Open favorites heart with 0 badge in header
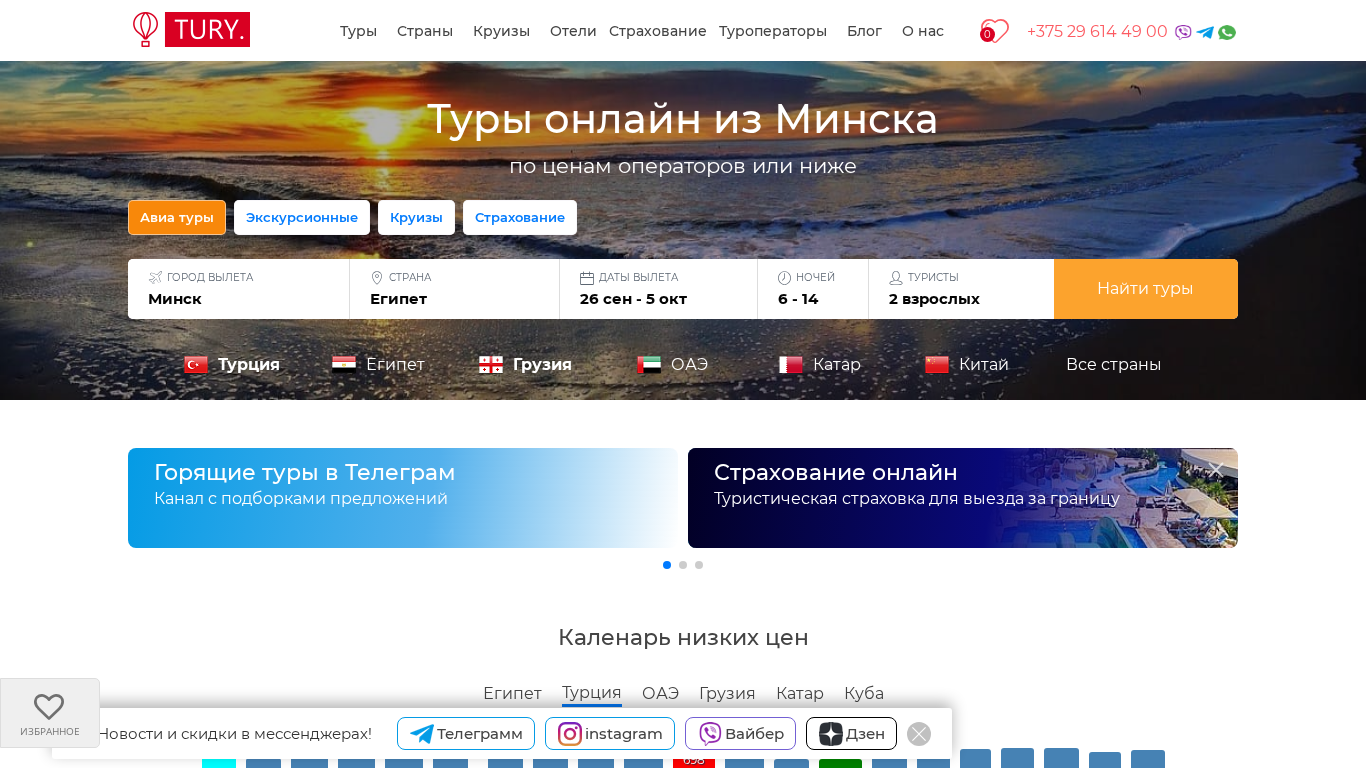The height and width of the screenshot is (768, 1366). tap(994, 31)
